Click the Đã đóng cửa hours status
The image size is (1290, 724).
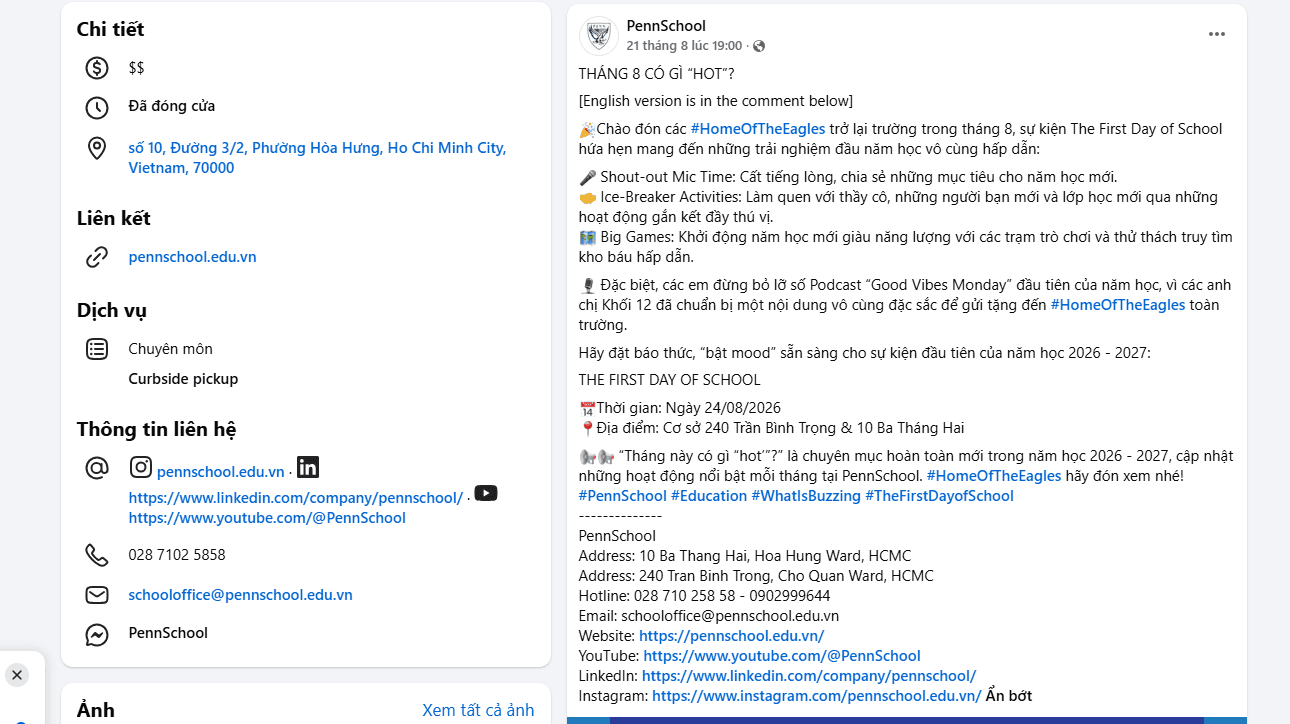click(172, 106)
